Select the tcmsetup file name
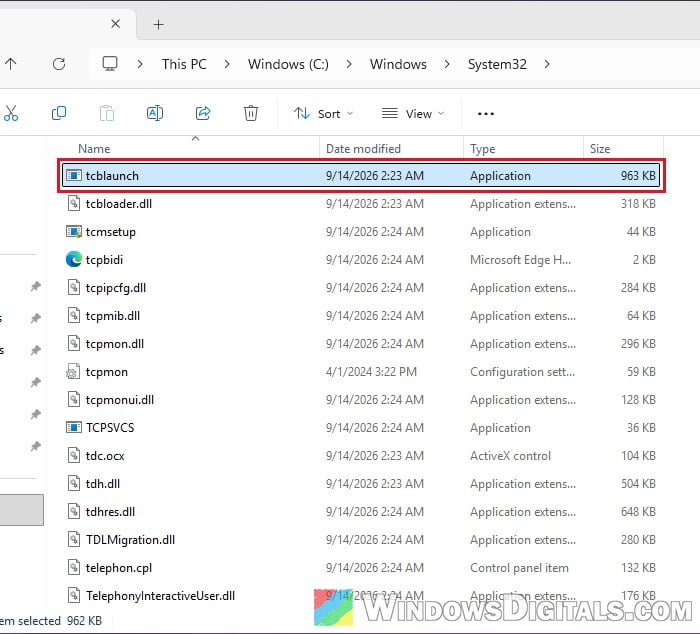 (111, 232)
